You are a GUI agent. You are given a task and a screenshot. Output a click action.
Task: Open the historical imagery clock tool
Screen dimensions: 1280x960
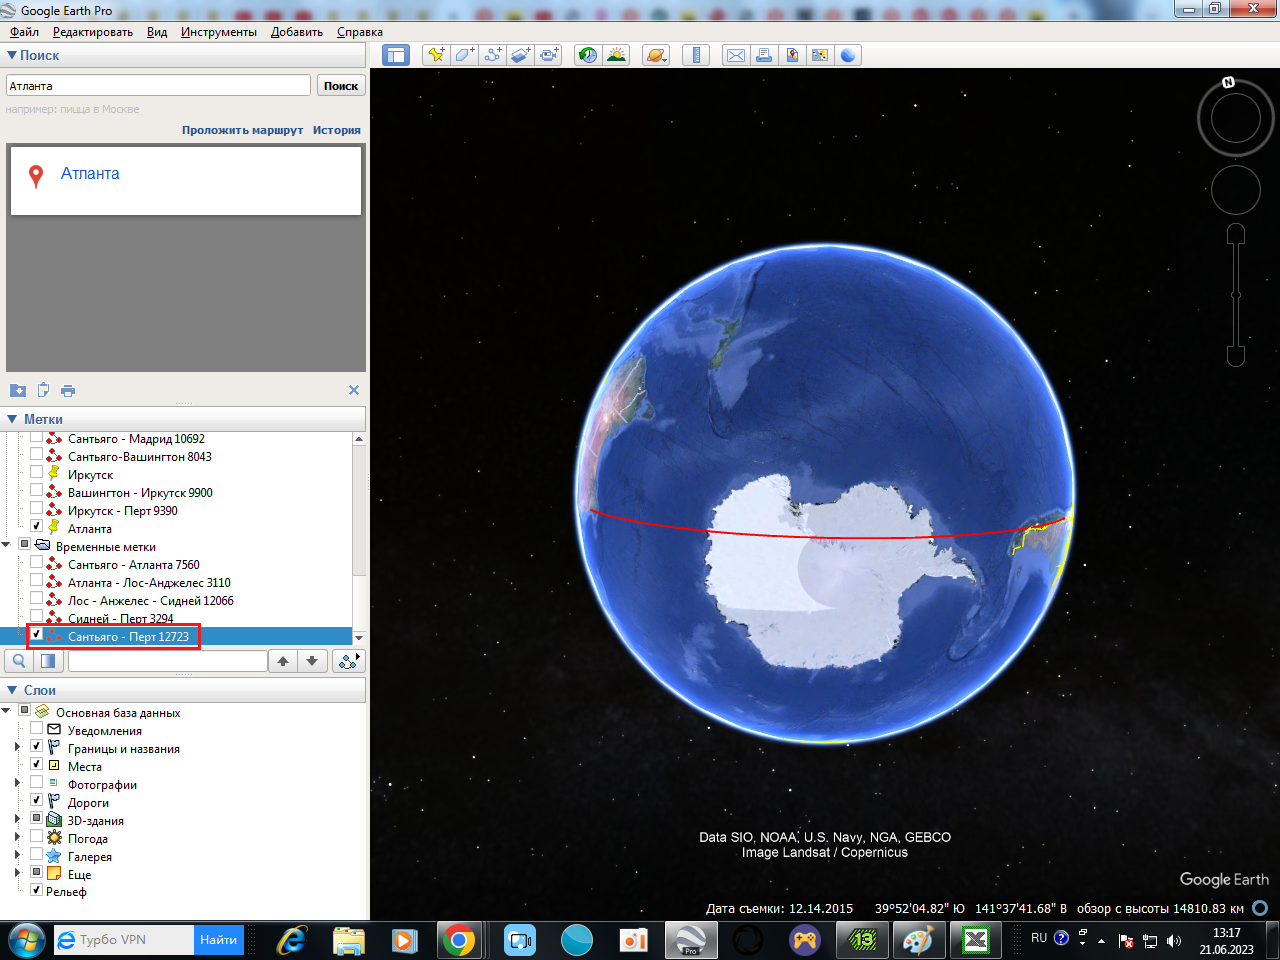(588, 55)
